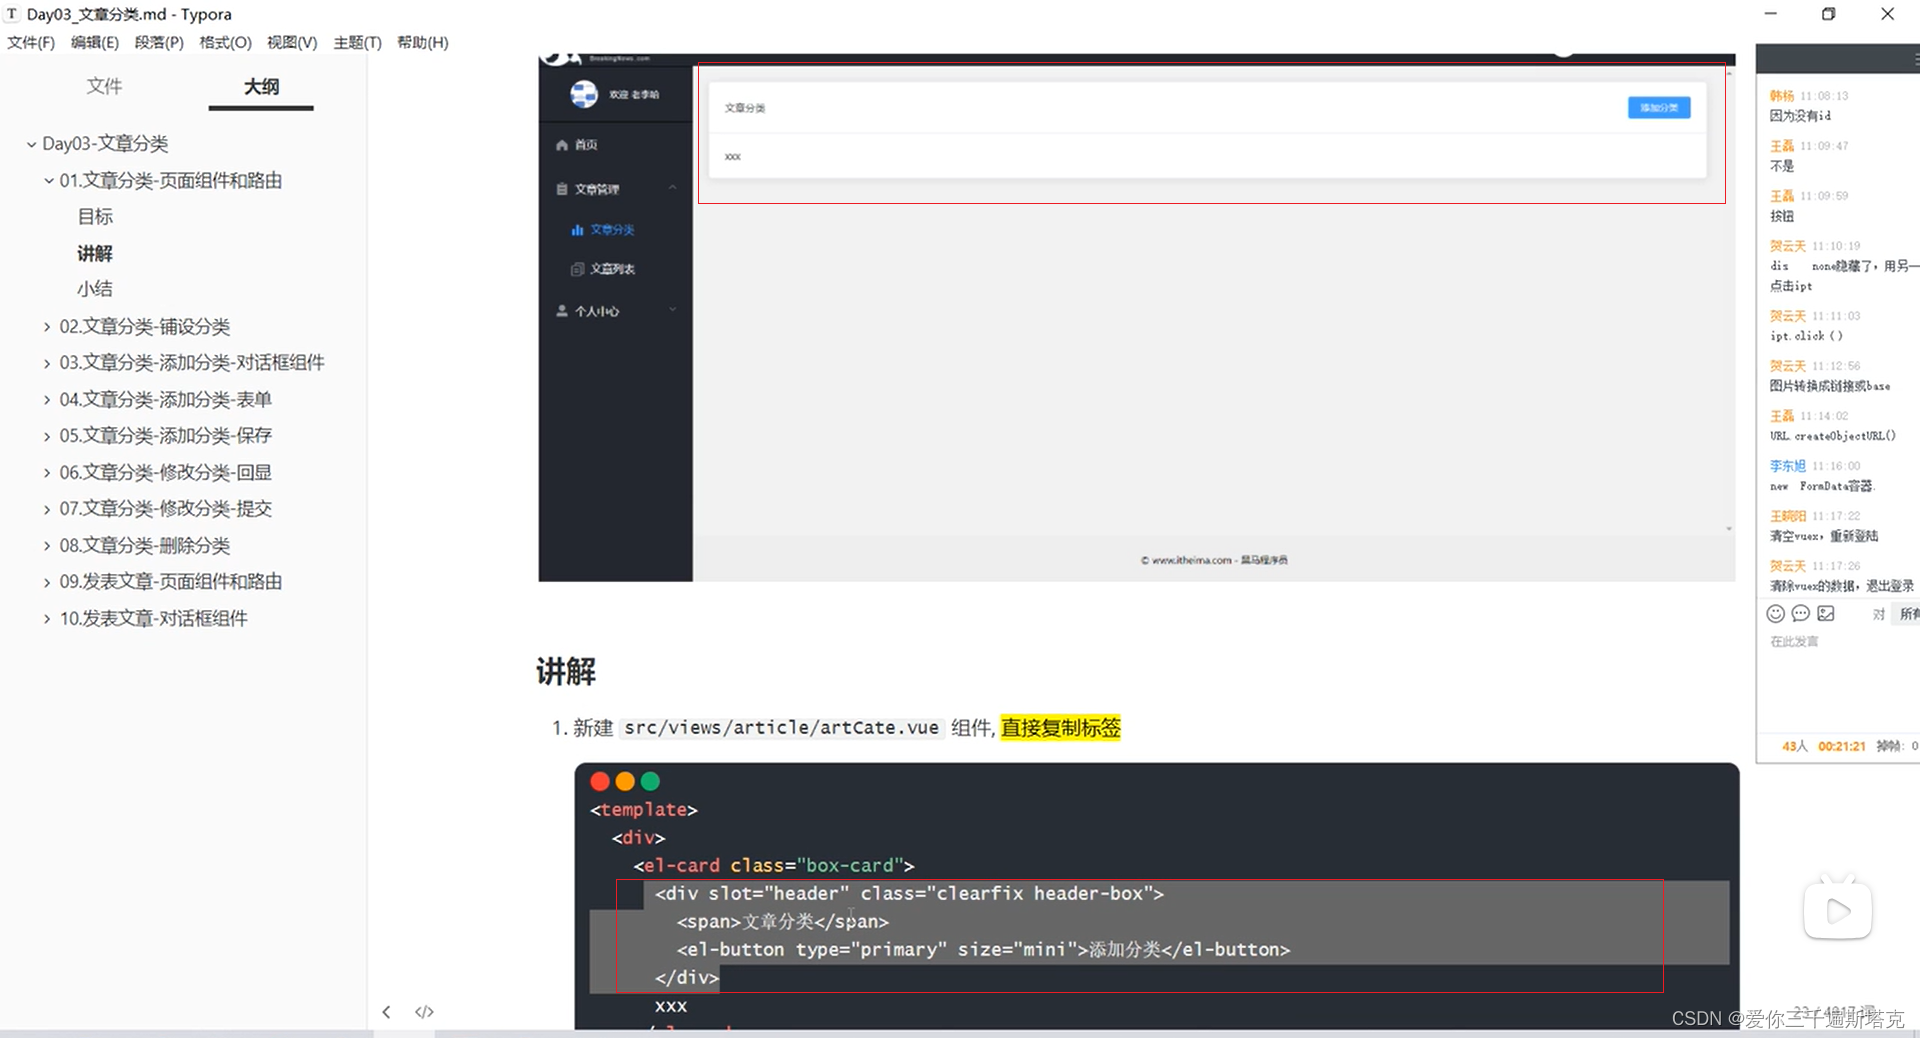Expand 04.文章分类-添加分类-表单 section
This screenshot has height=1038, width=1920.
point(47,400)
